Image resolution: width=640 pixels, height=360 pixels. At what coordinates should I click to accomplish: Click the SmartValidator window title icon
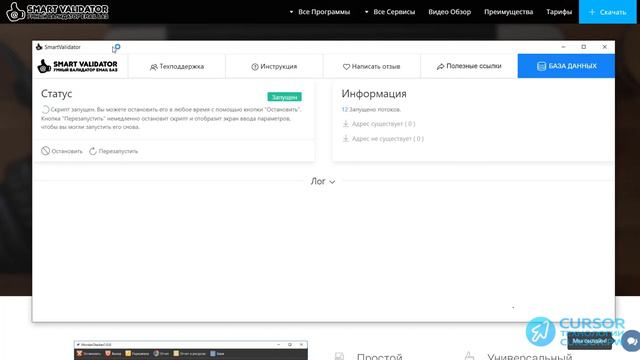(39, 47)
